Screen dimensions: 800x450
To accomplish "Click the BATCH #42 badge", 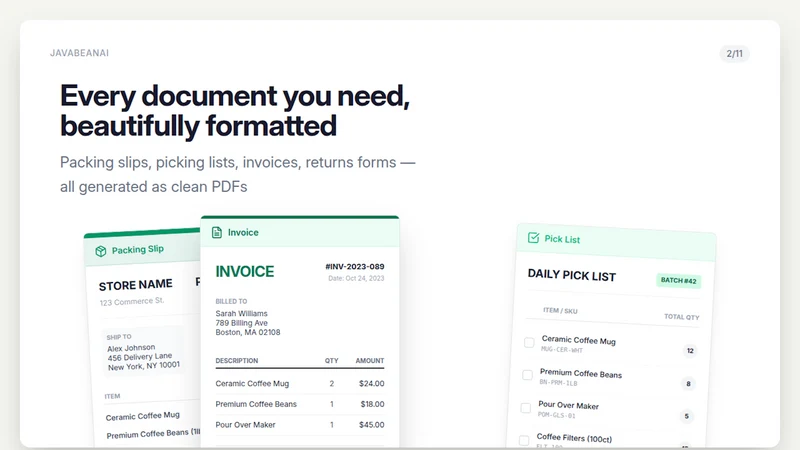I will pyautogui.click(x=679, y=281).
